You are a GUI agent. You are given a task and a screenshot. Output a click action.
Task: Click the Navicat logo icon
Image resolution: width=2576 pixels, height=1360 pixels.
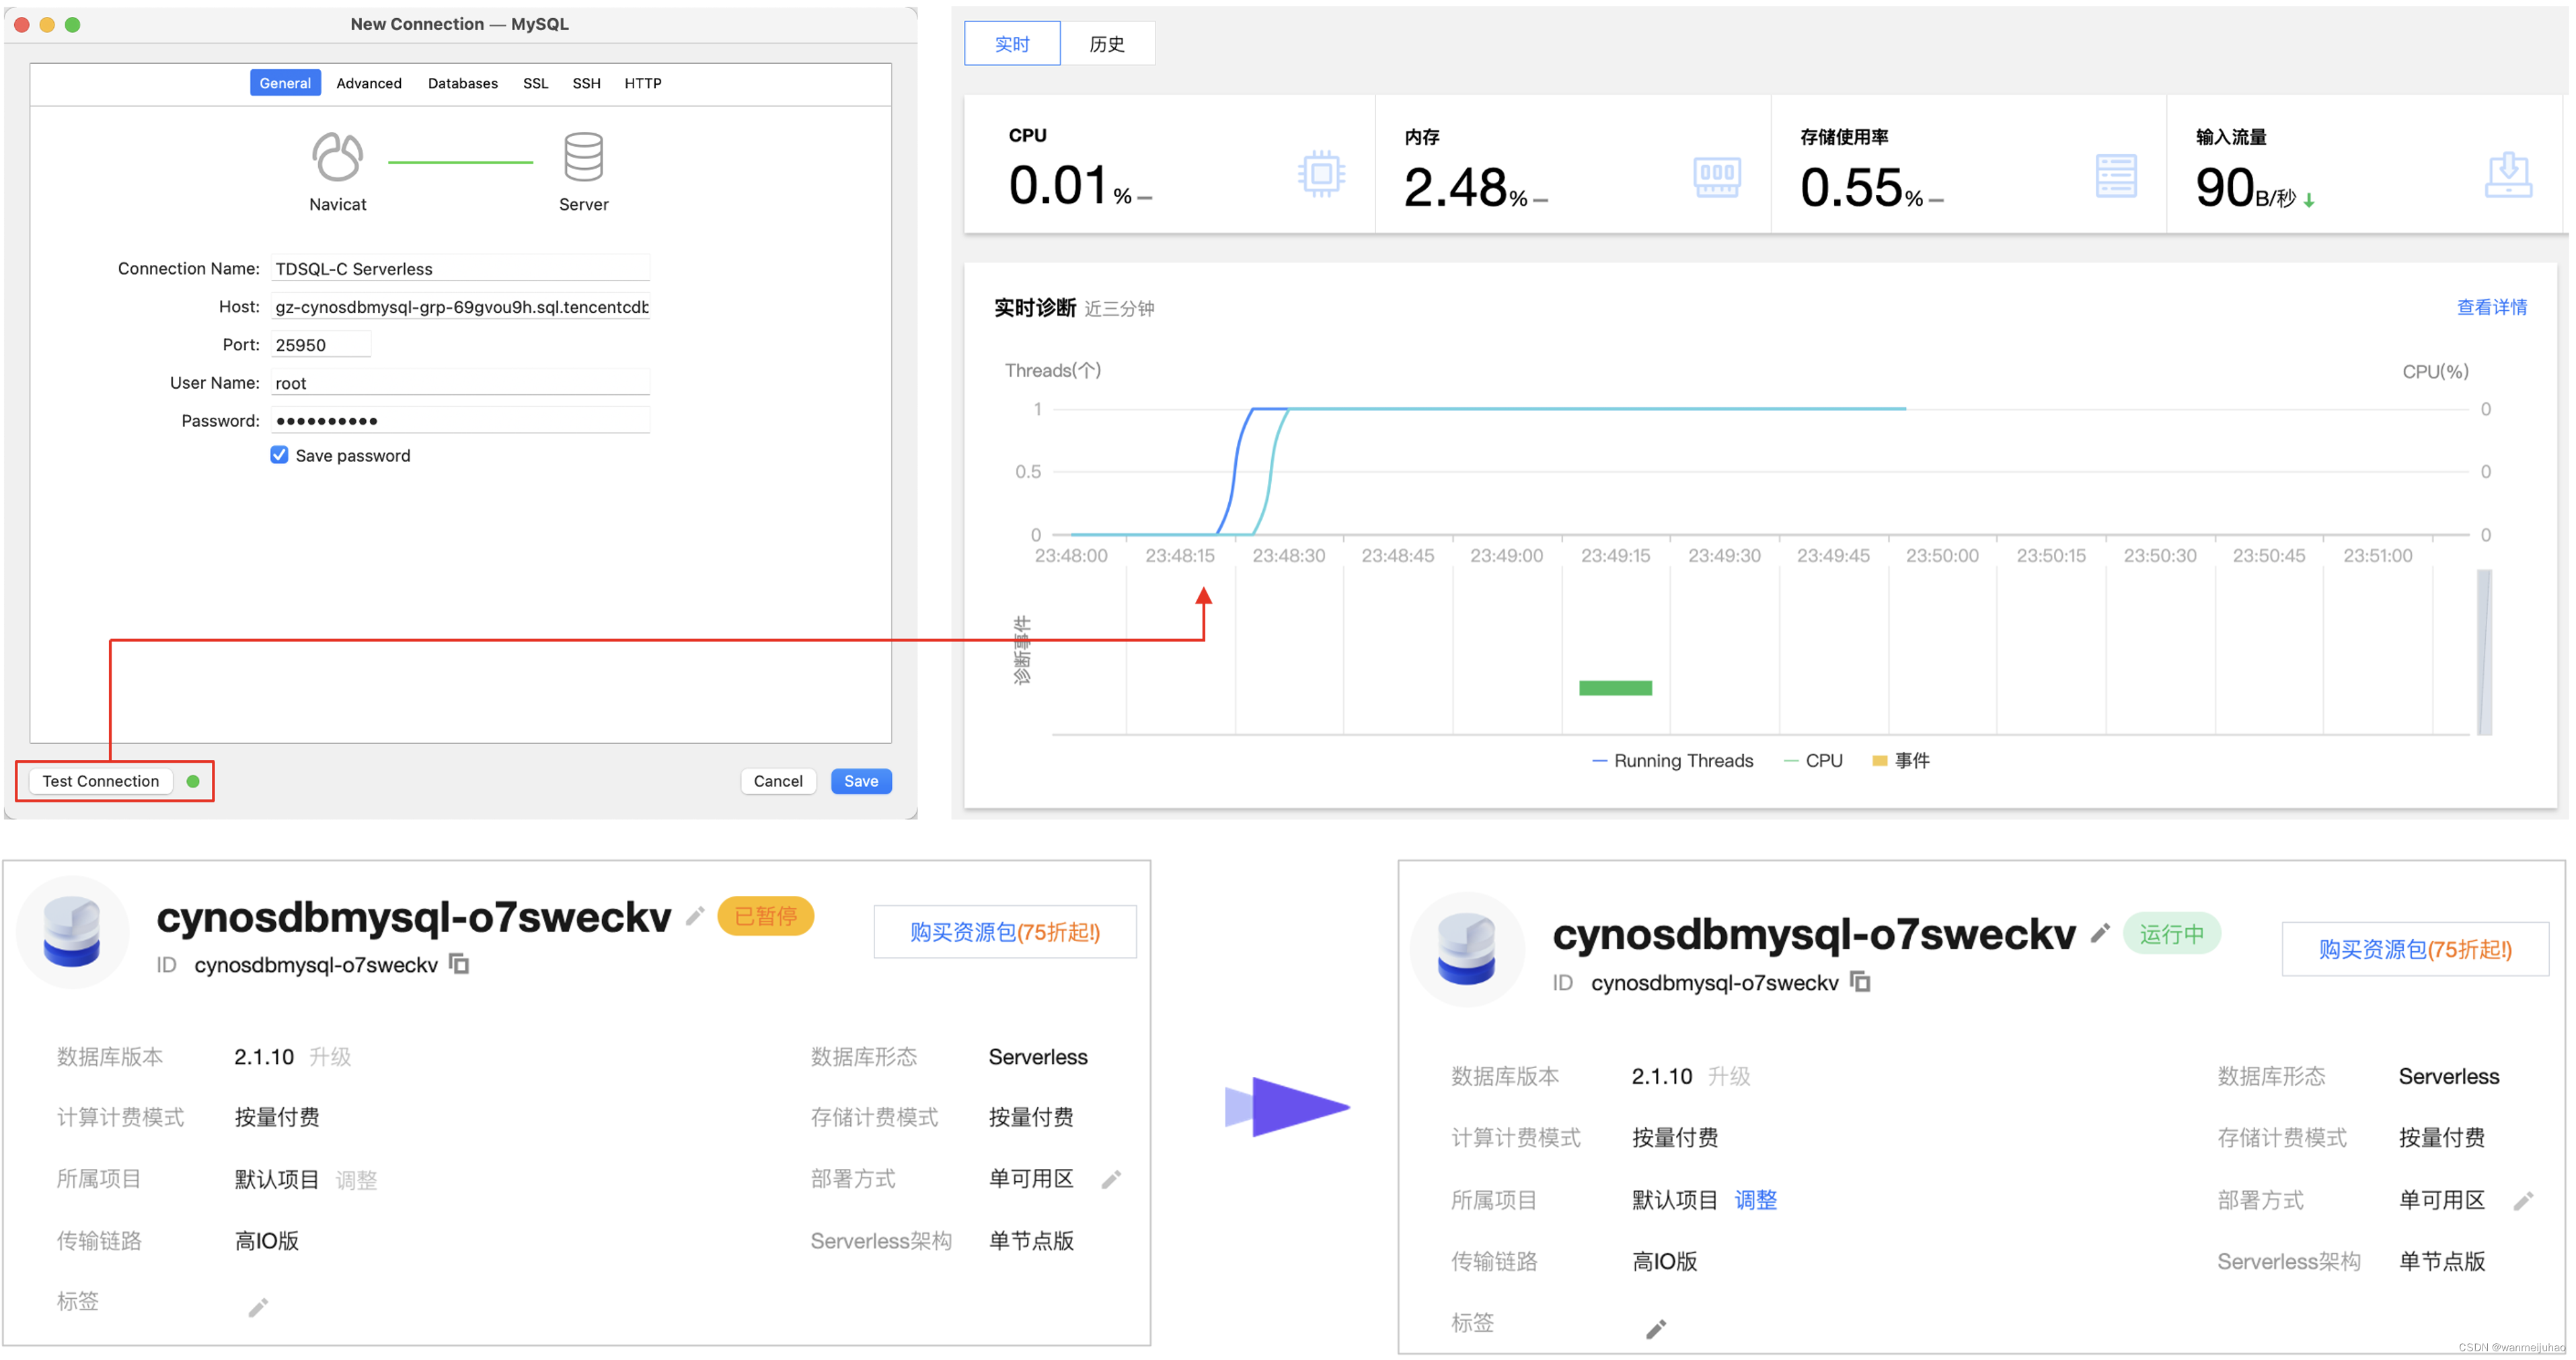tap(337, 157)
